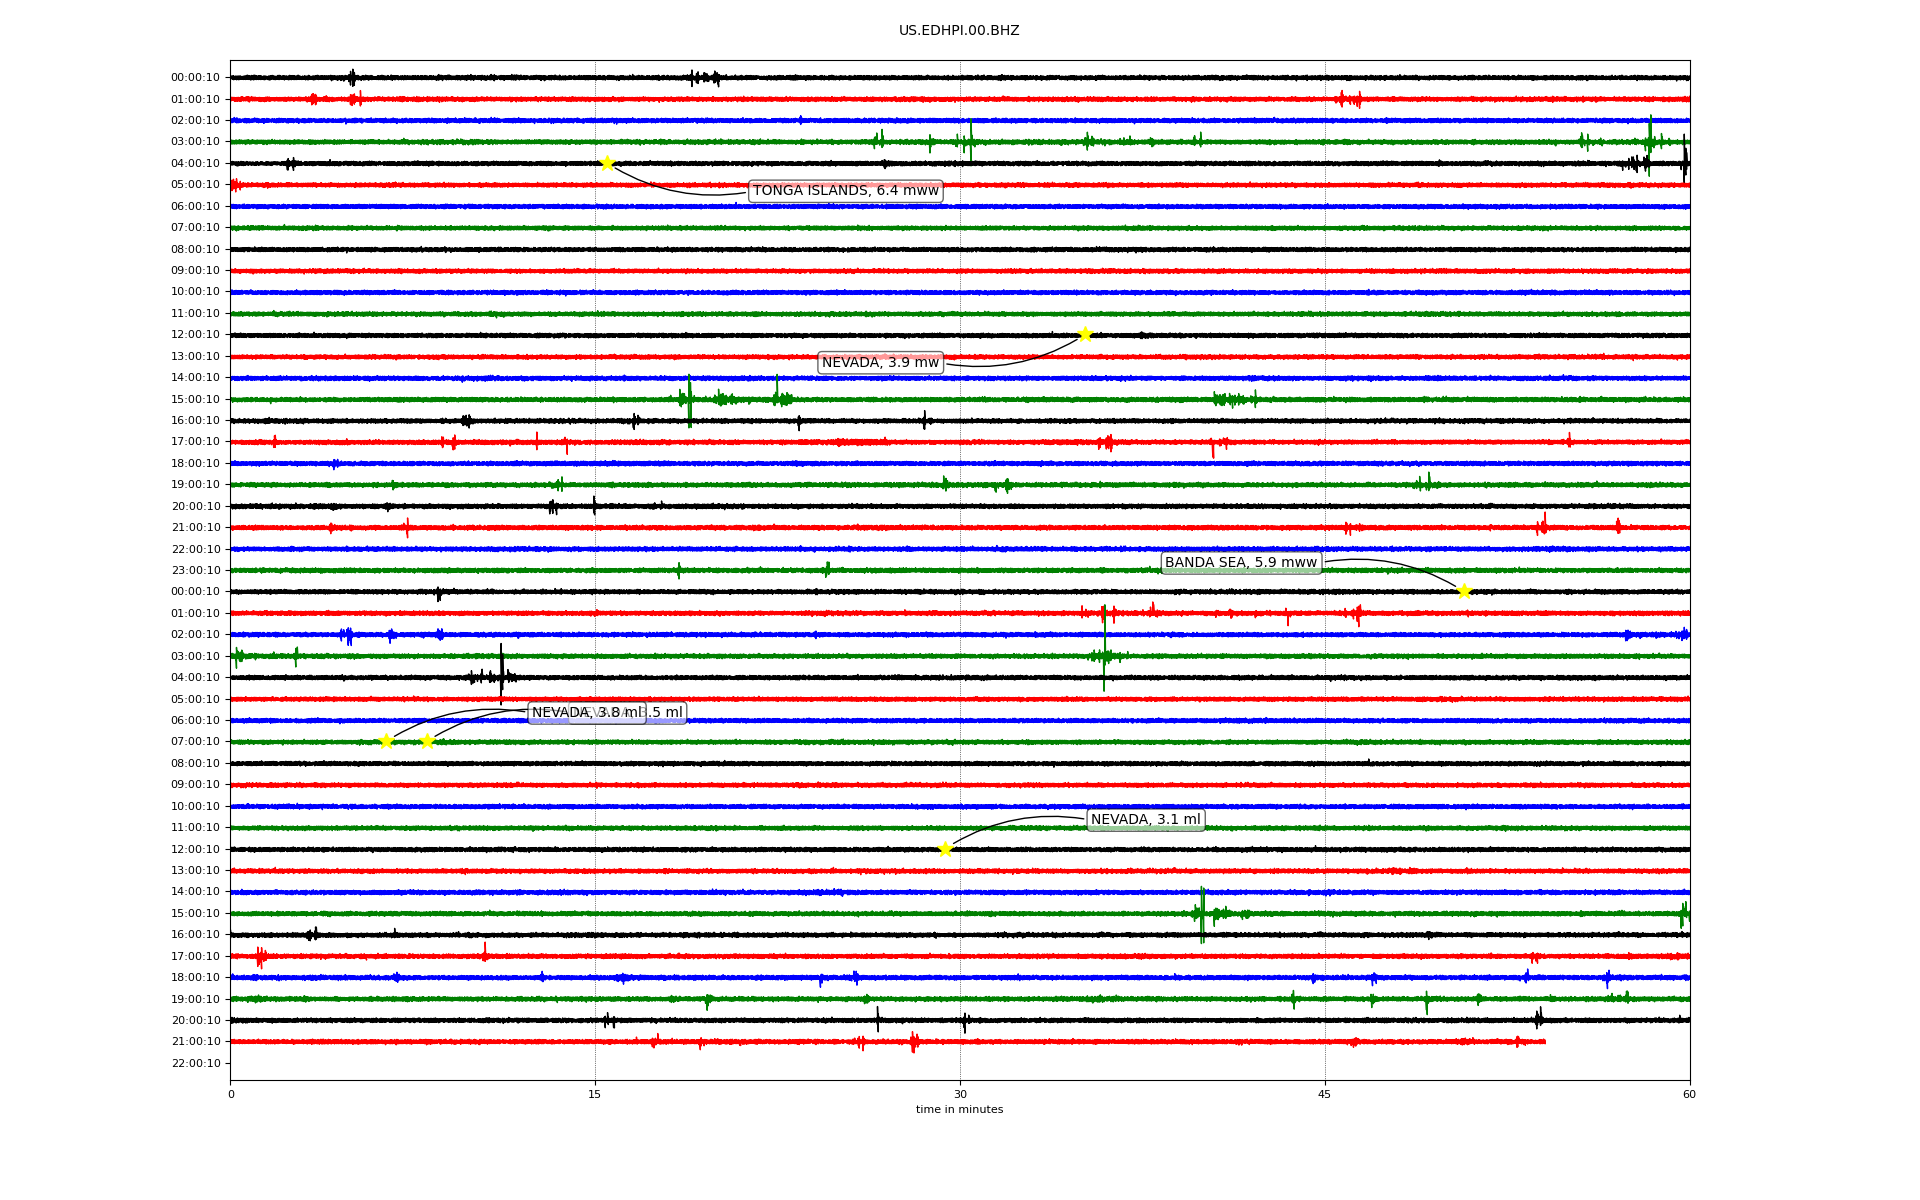The image size is (1920, 1200).
Task: Click the x-axis tick label 60
Action: (1689, 1094)
